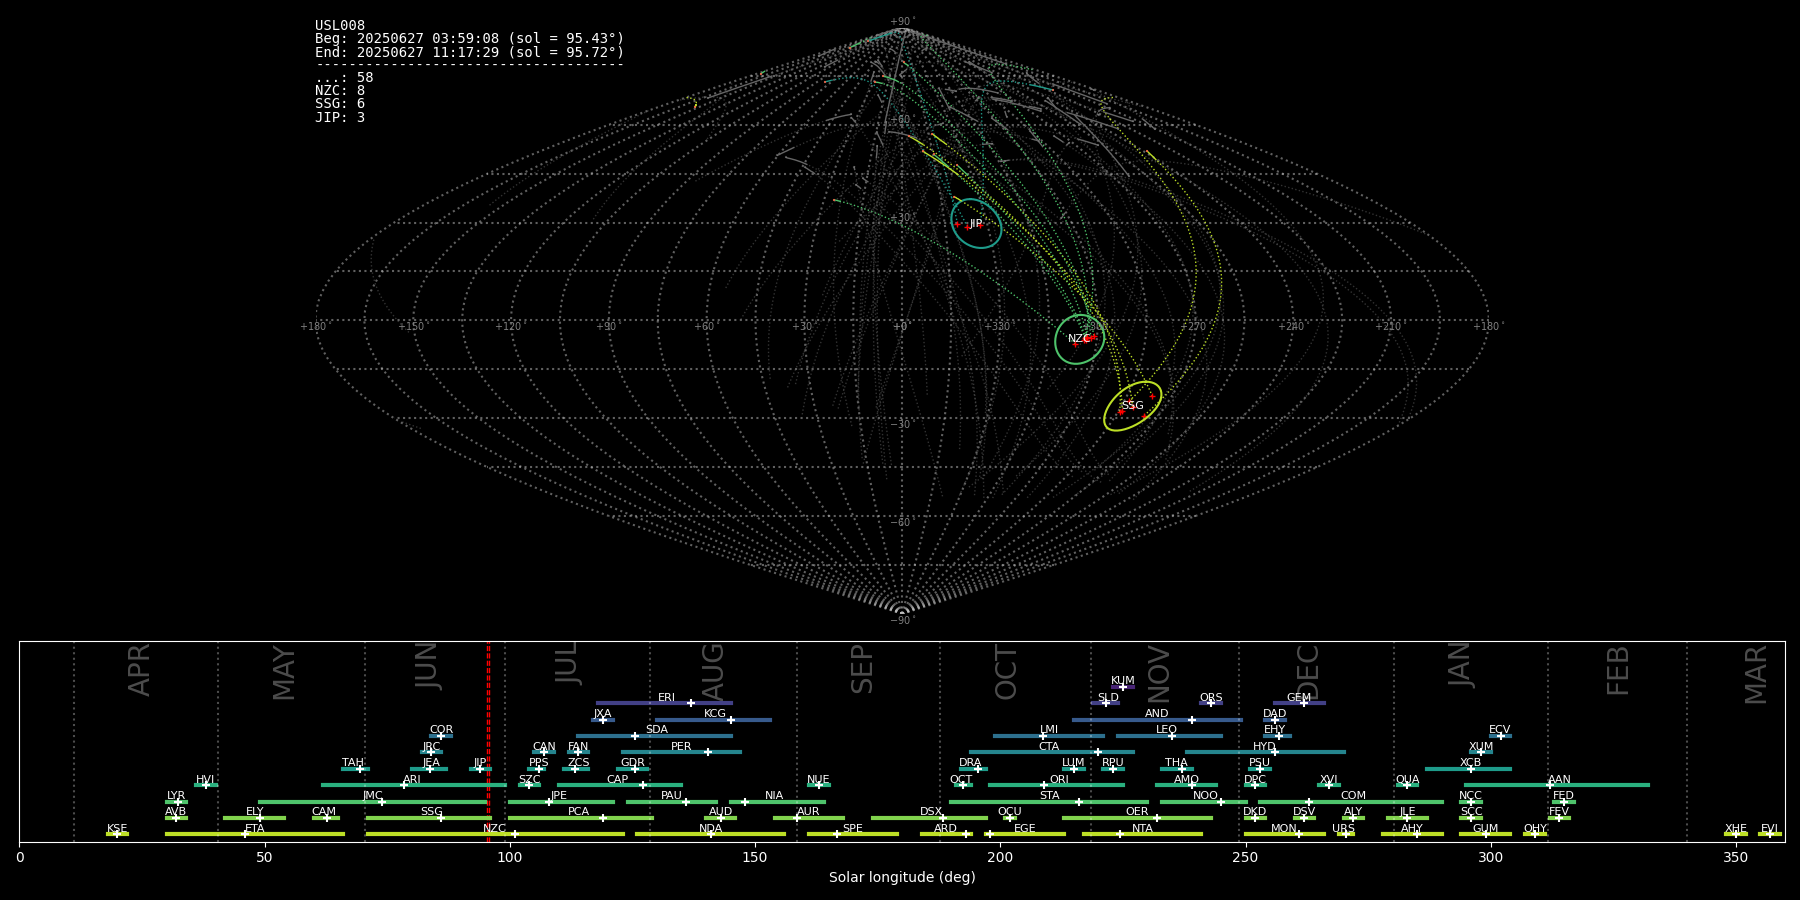
Task: Click the 200 tick on solar longitude axis
Action: pos(1000,858)
